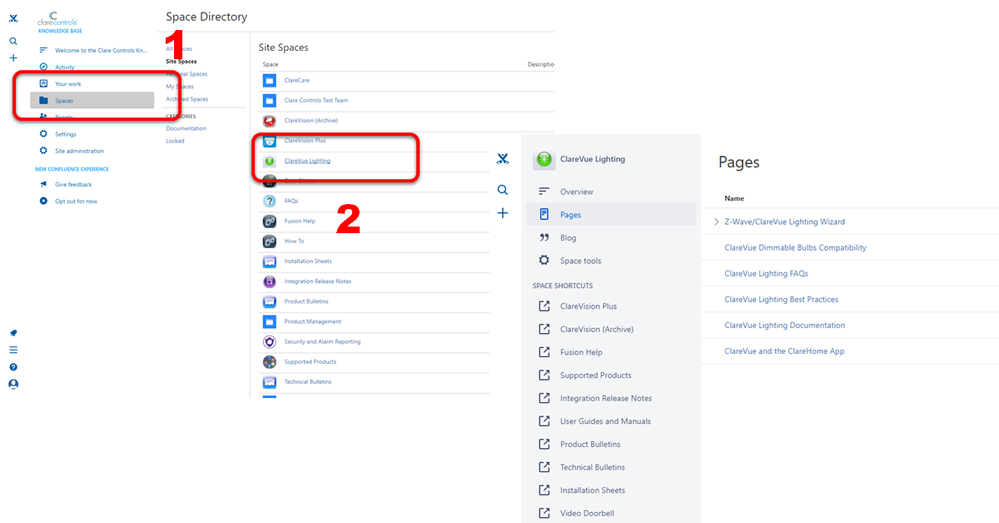Viewport: 999px width, 523px height.
Task: Click the compass icon next to Activity
Action: coord(43,67)
